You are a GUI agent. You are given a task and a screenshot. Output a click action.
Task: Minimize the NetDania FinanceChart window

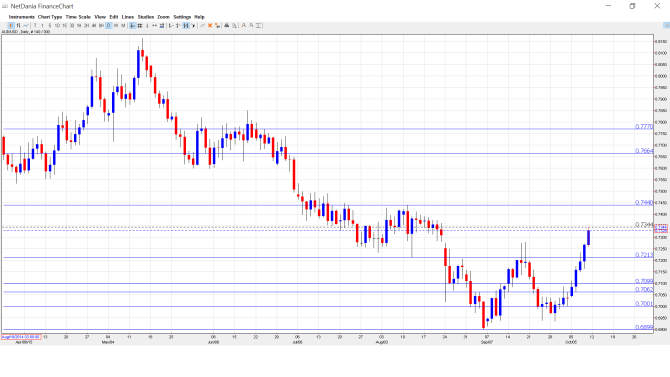tap(608, 6)
